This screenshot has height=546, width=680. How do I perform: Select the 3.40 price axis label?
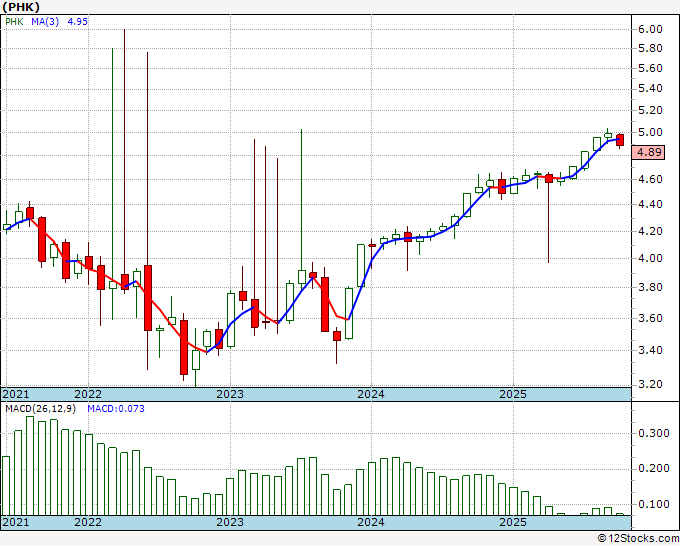pos(650,350)
